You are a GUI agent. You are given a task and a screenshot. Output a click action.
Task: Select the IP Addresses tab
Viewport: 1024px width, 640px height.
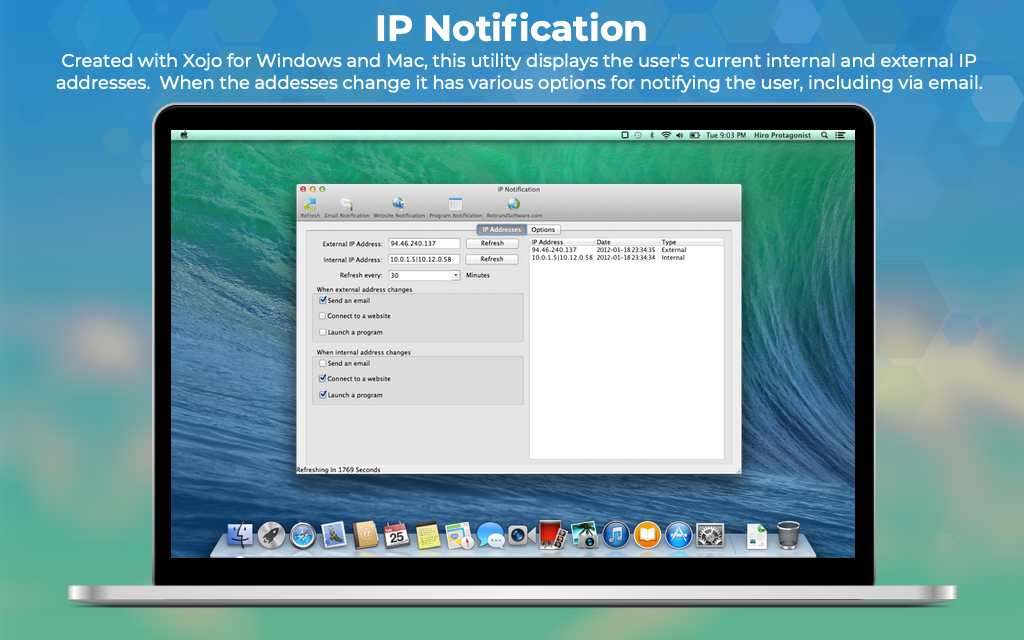tap(501, 230)
